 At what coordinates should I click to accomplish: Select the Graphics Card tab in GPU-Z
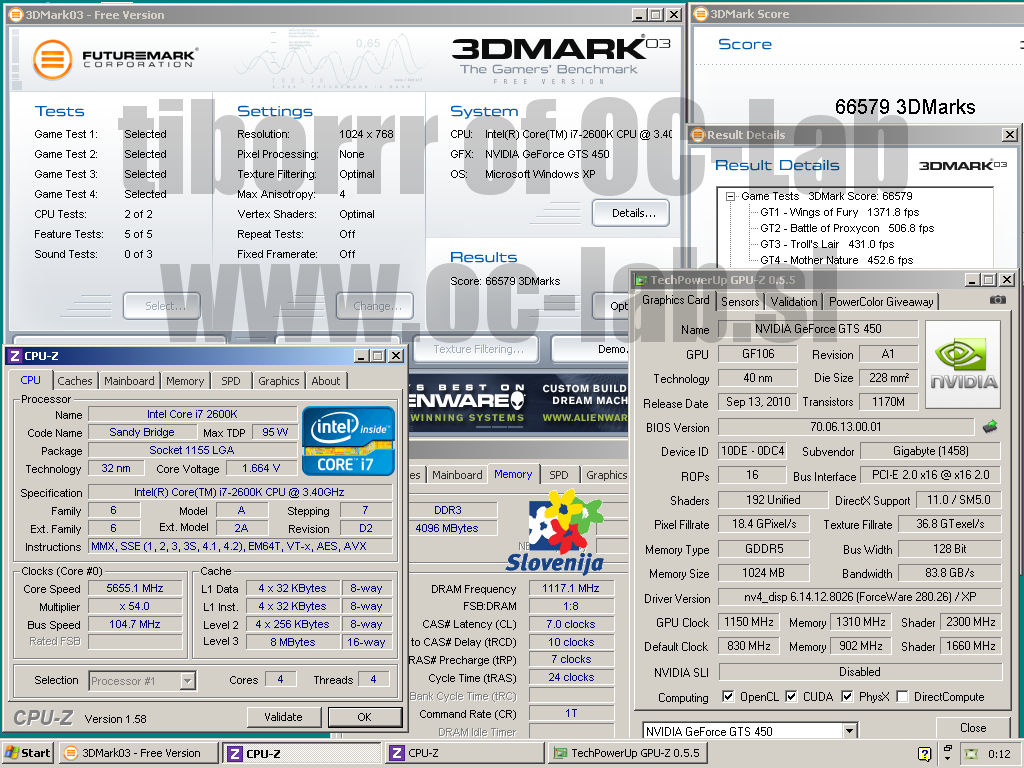click(x=675, y=300)
